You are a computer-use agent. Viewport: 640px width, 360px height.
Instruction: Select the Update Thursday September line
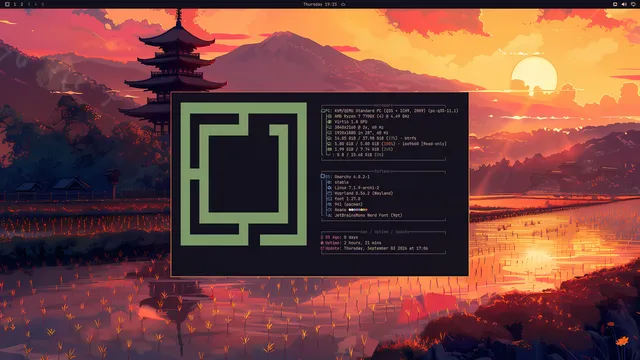tap(374, 248)
